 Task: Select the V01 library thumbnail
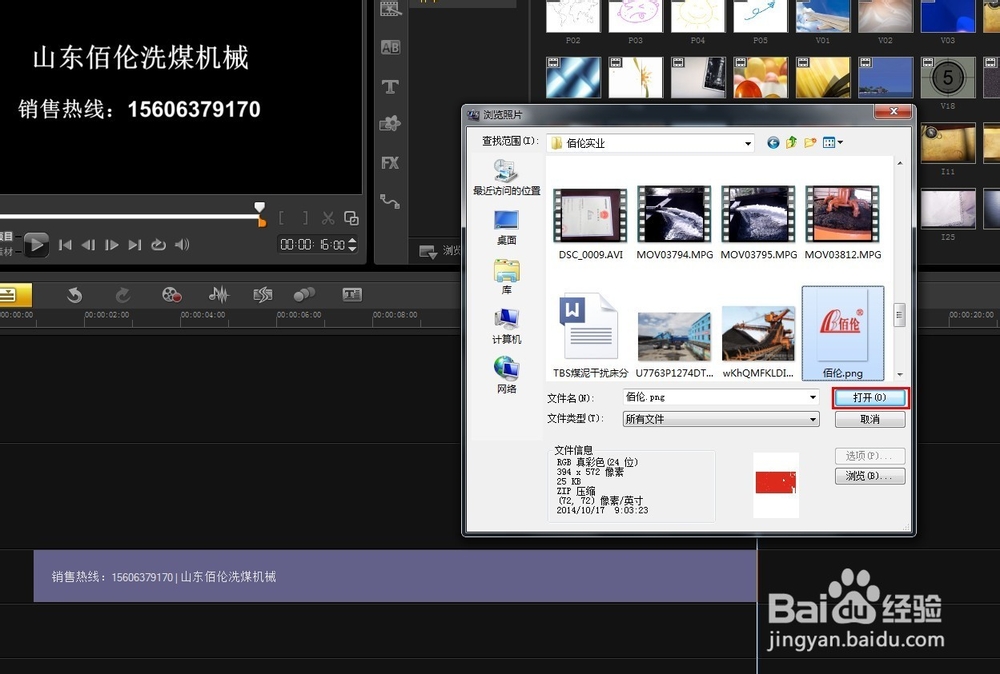(x=823, y=17)
